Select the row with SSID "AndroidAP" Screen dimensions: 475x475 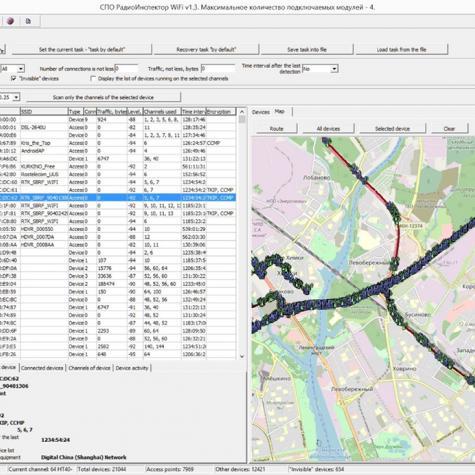click(118, 151)
